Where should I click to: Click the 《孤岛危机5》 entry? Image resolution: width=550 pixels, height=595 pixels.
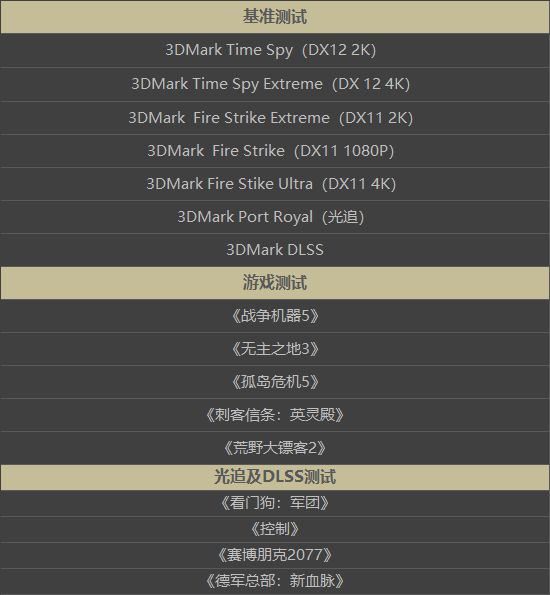[275, 382]
